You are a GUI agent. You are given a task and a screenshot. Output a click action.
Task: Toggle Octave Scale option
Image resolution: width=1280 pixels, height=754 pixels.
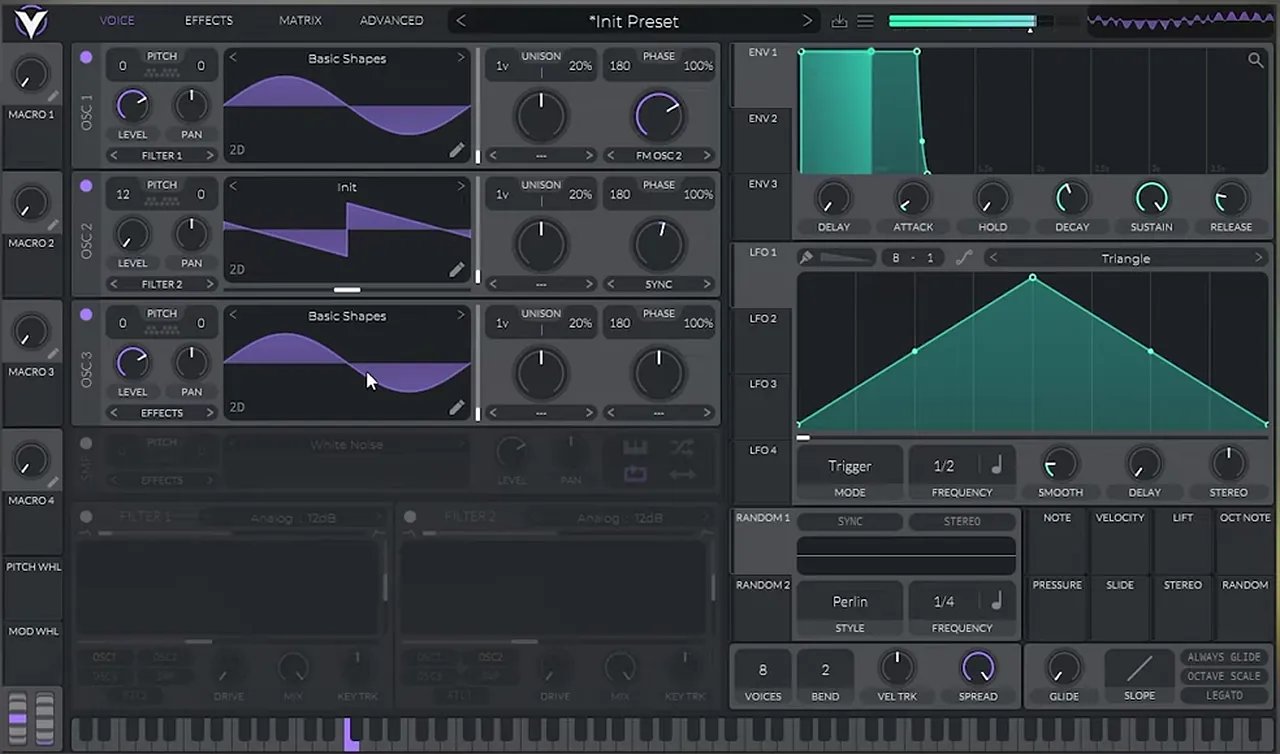tap(1224, 676)
